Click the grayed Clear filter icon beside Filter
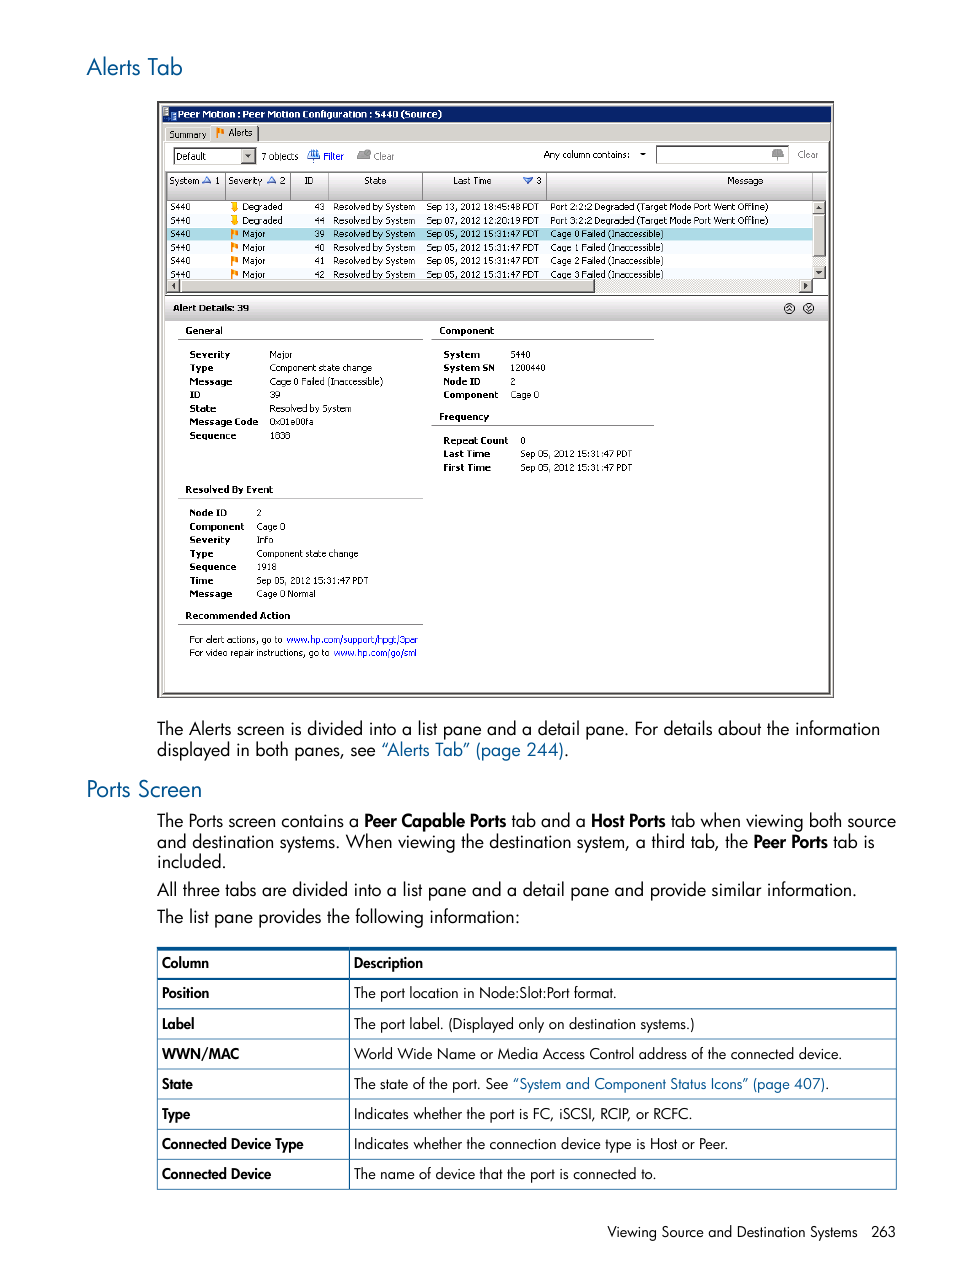Image resolution: width=954 pixels, height=1271 pixels. [364, 156]
